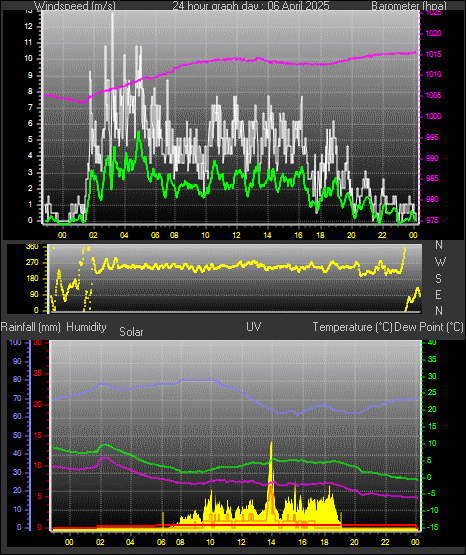
Task: Click the "Windspeed (m/s)" axis title
Action: coord(75,6)
